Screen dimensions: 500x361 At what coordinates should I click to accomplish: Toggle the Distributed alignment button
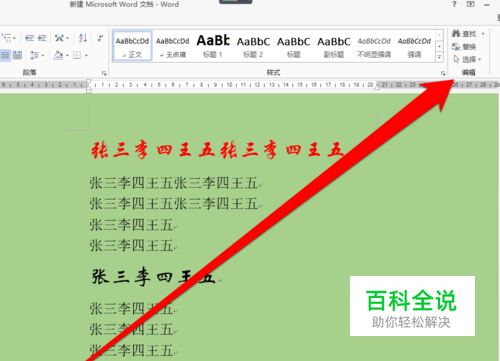coord(17,55)
